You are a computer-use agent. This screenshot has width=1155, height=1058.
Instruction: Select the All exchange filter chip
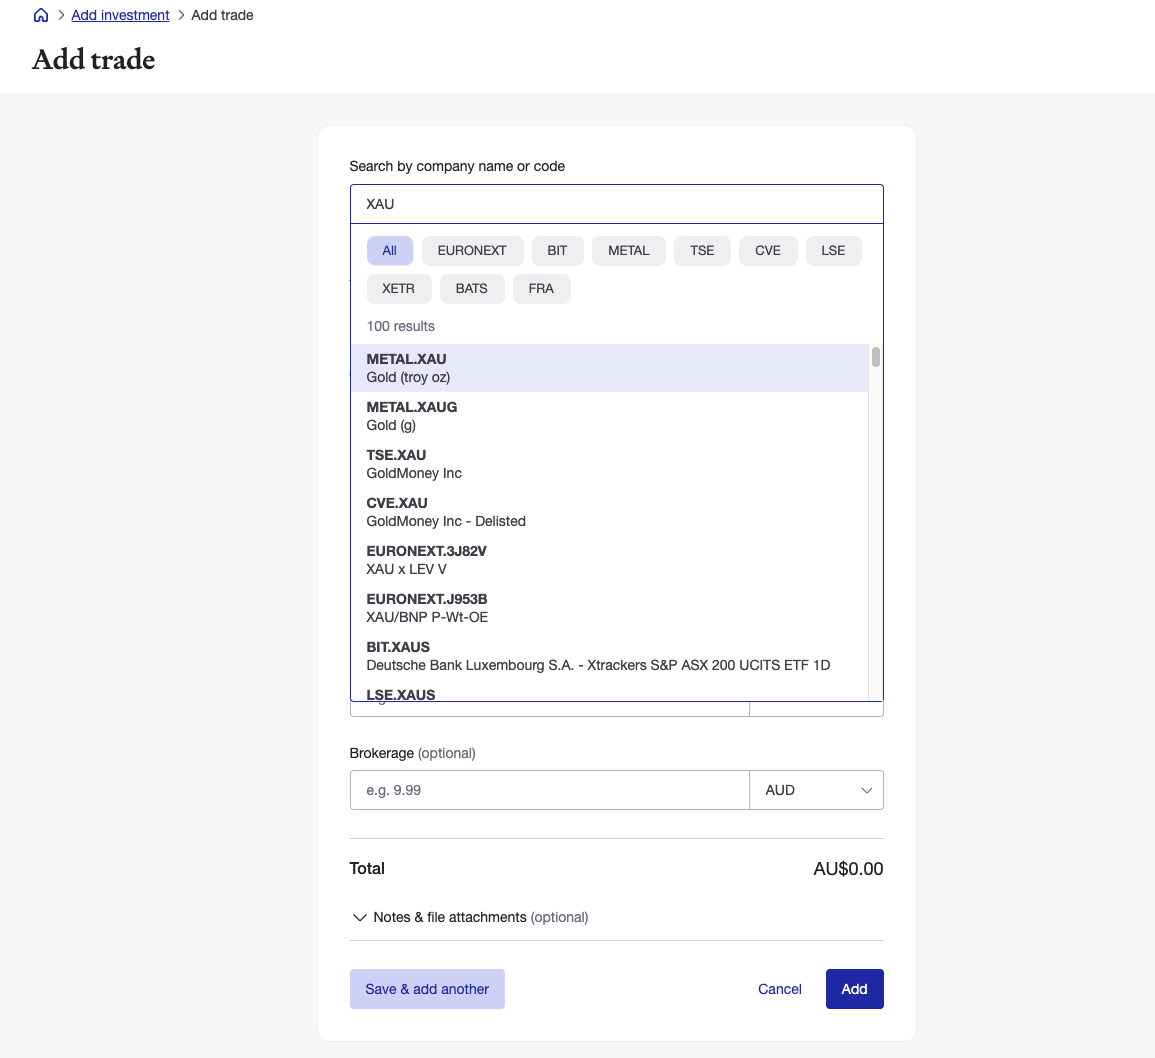coord(389,250)
